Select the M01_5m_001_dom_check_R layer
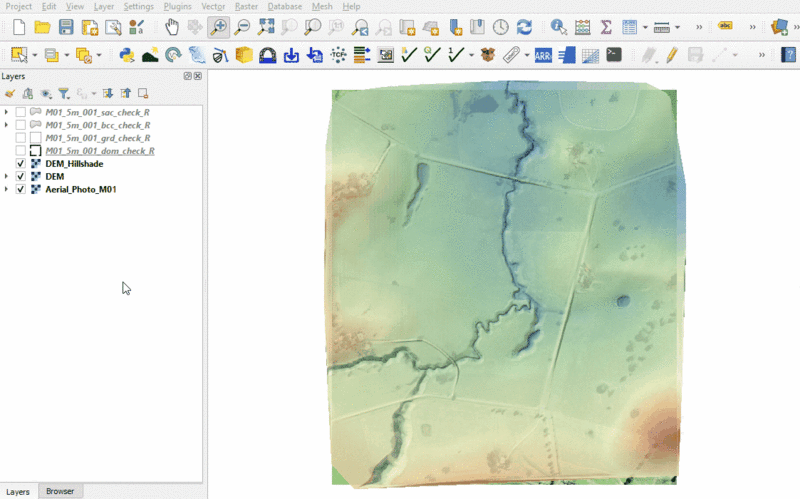800x499 pixels. click(100, 151)
